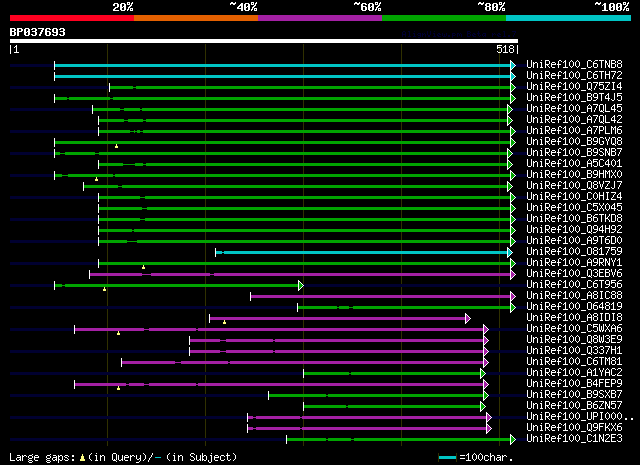Click yellow gap marker under UniRef100_B4FEP9 row
Image resolution: width=640 pixels, height=465 pixels.
[118, 388]
